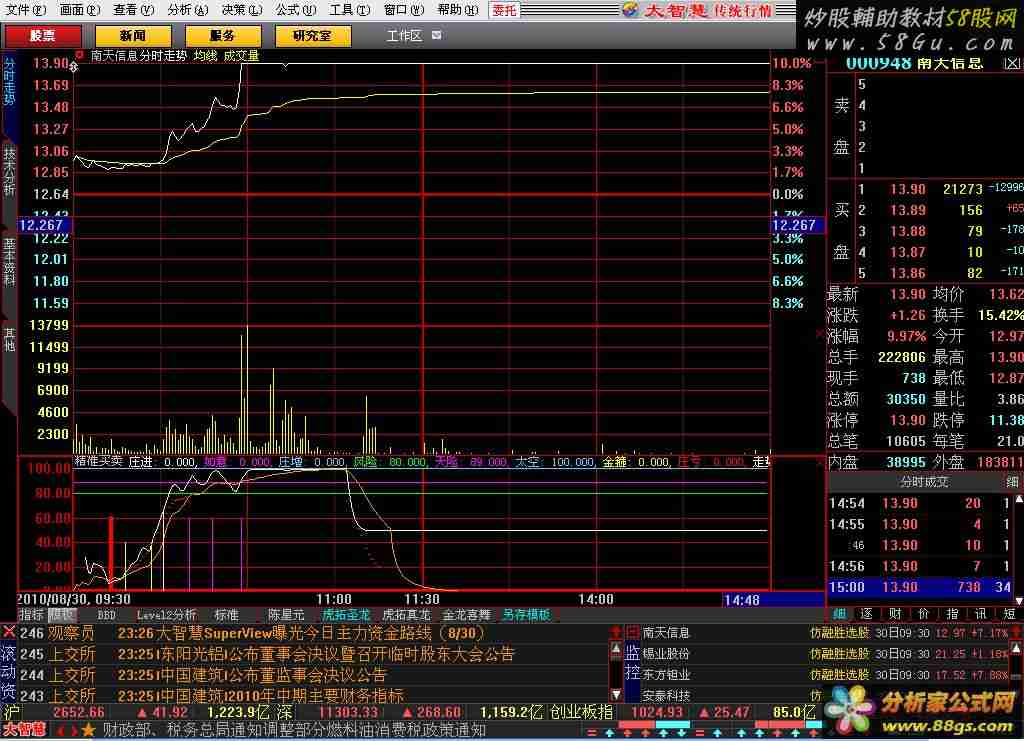This screenshot has width=1024, height=741.
Task: Click the red icon left of 南天信息 in the monitor list
Action: point(632,632)
